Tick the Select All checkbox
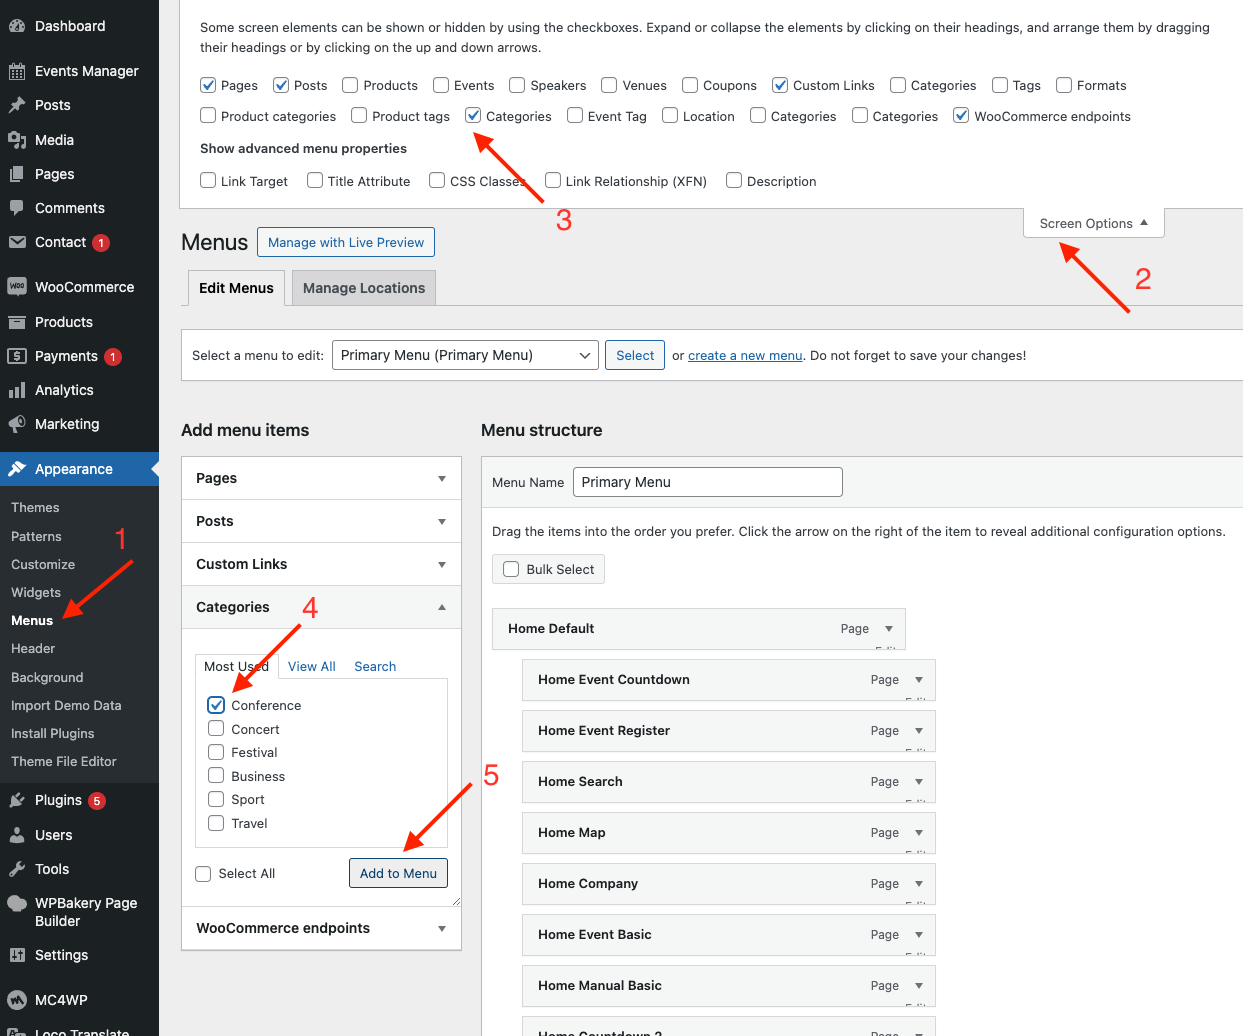 point(204,874)
